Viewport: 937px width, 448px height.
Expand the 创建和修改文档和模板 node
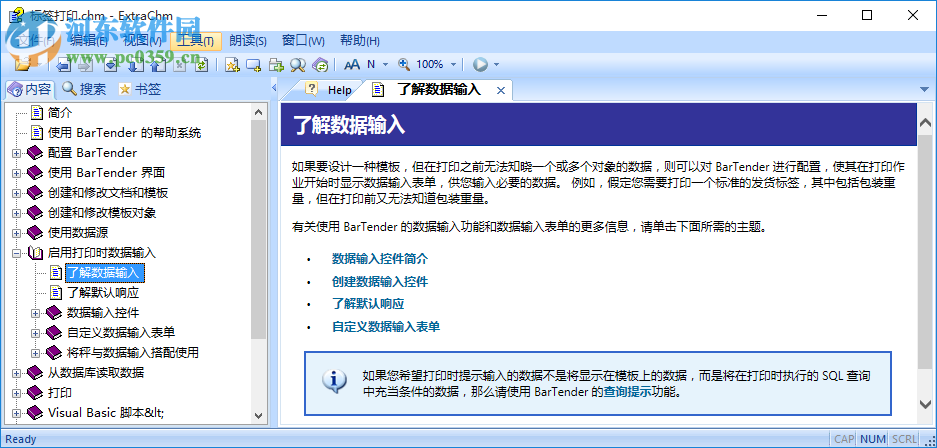(x=16, y=193)
